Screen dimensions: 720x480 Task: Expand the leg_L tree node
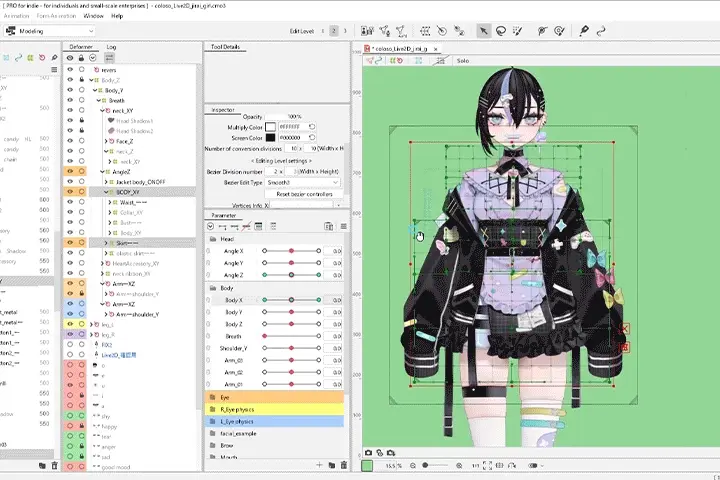(91, 324)
